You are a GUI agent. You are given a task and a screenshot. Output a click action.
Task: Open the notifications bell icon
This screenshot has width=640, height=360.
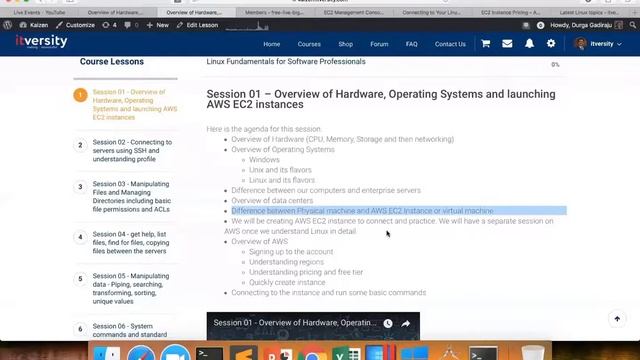coord(529,44)
